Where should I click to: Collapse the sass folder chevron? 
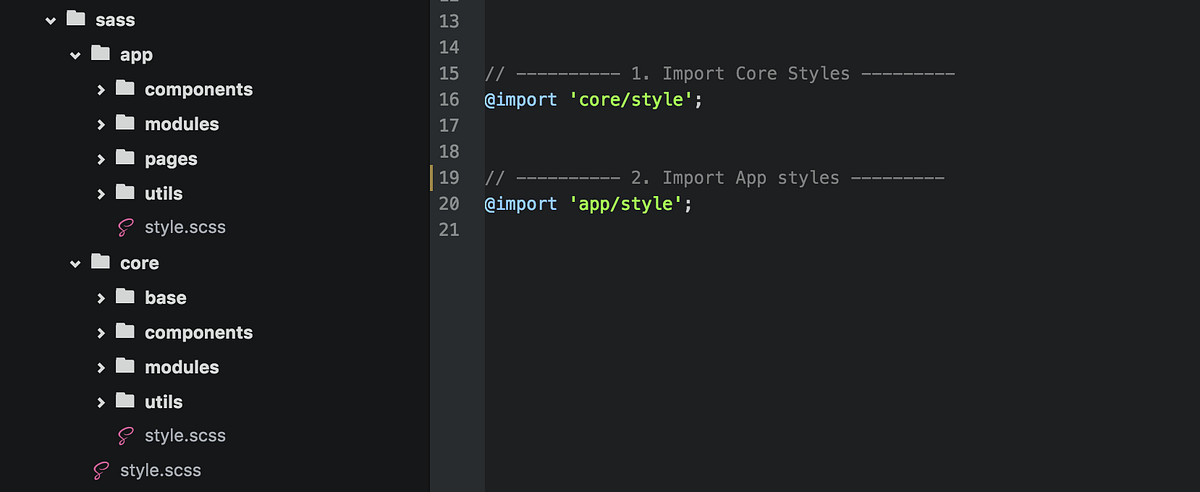coord(51,20)
